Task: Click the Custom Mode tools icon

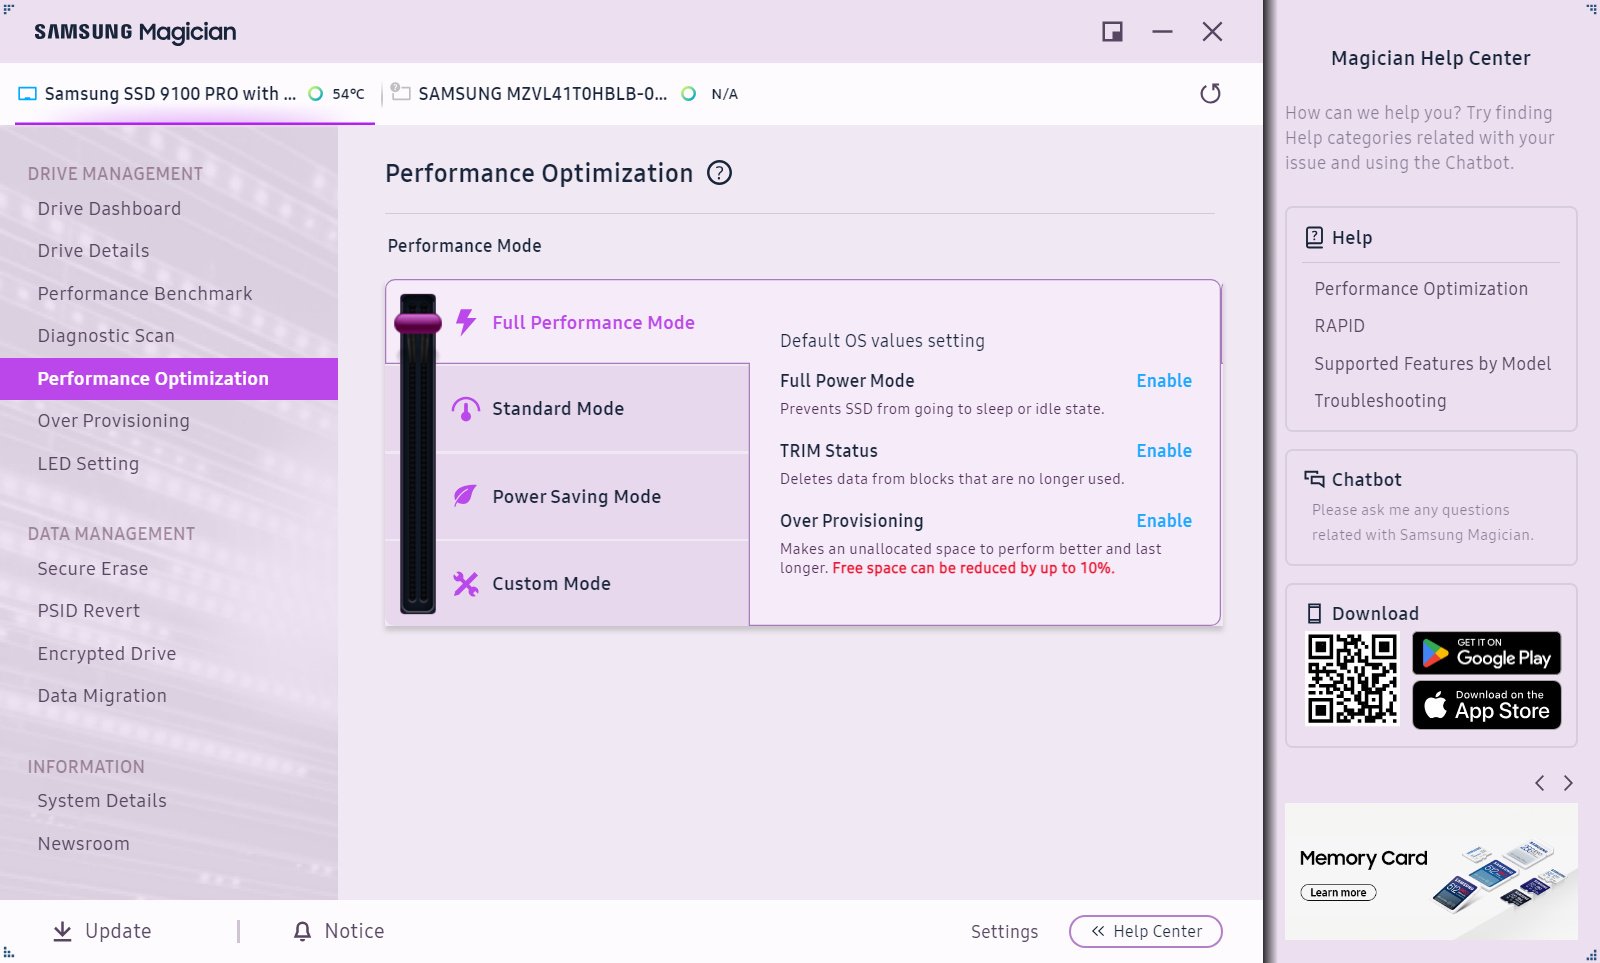Action: (466, 584)
